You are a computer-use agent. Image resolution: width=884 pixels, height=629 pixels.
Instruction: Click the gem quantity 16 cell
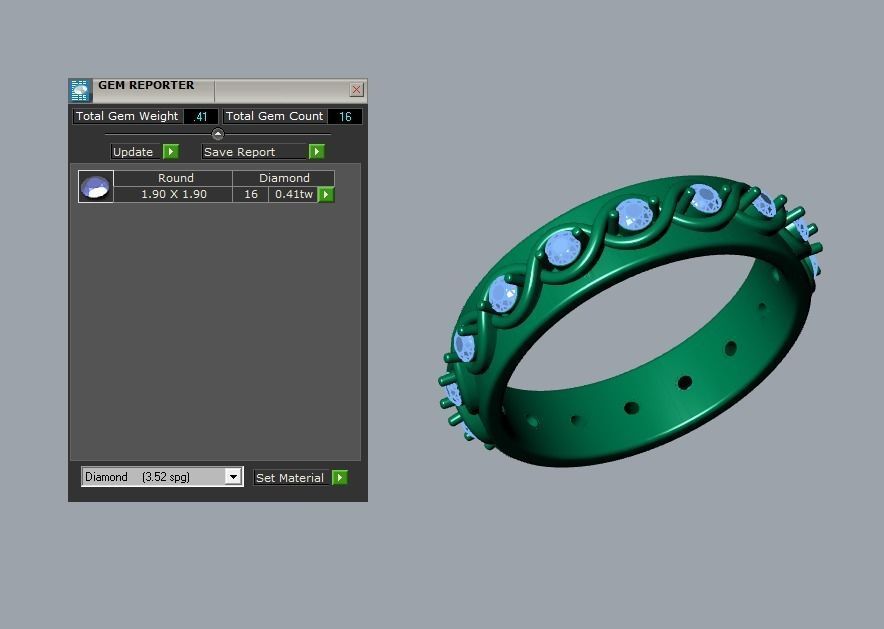tap(251, 194)
